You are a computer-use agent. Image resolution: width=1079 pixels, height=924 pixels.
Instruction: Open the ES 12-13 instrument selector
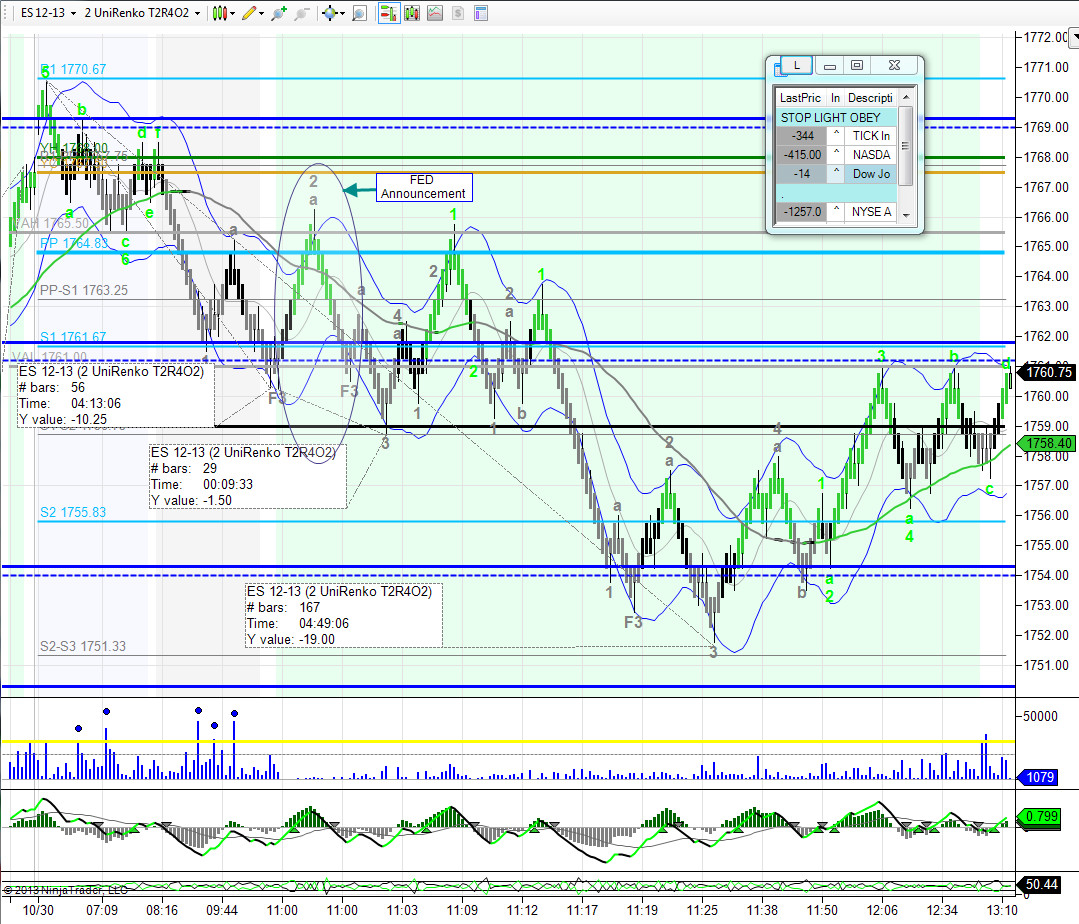(x=48, y=13)
